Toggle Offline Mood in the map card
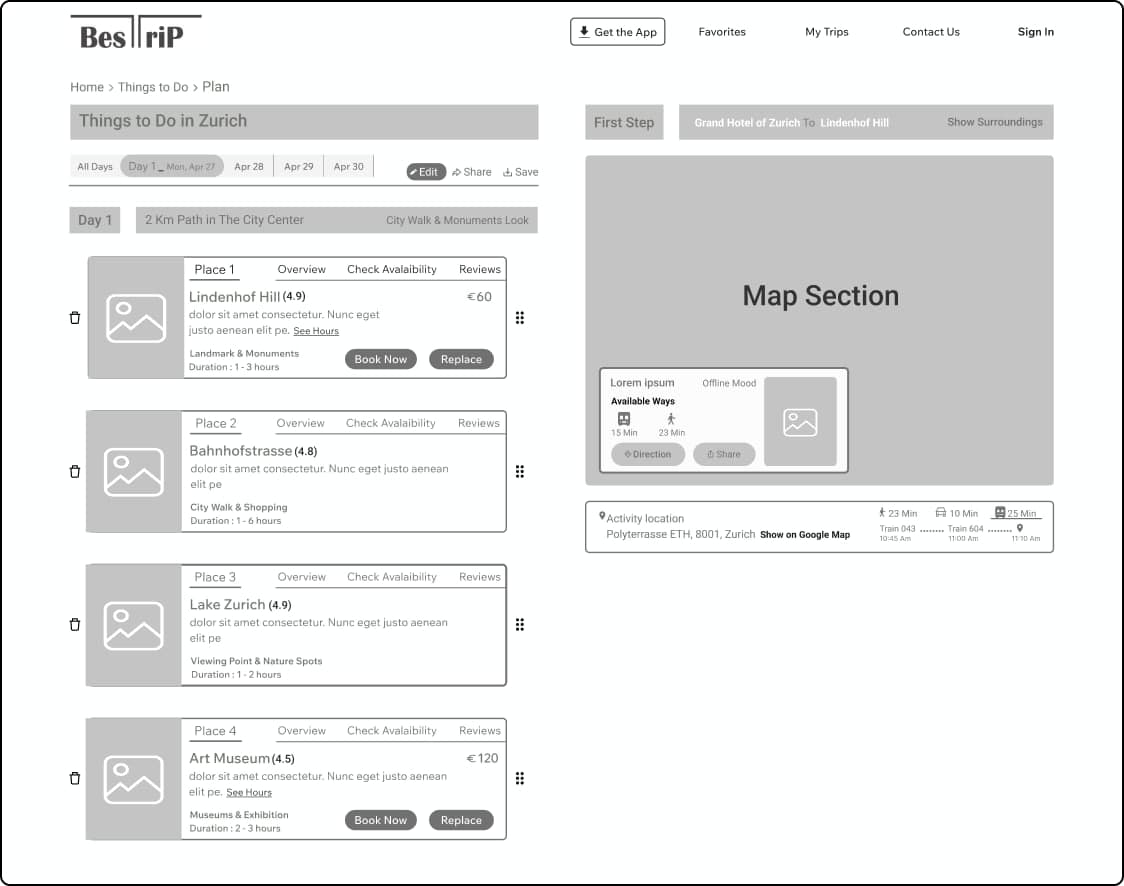 pyautogui.click(x=729, y=383)
